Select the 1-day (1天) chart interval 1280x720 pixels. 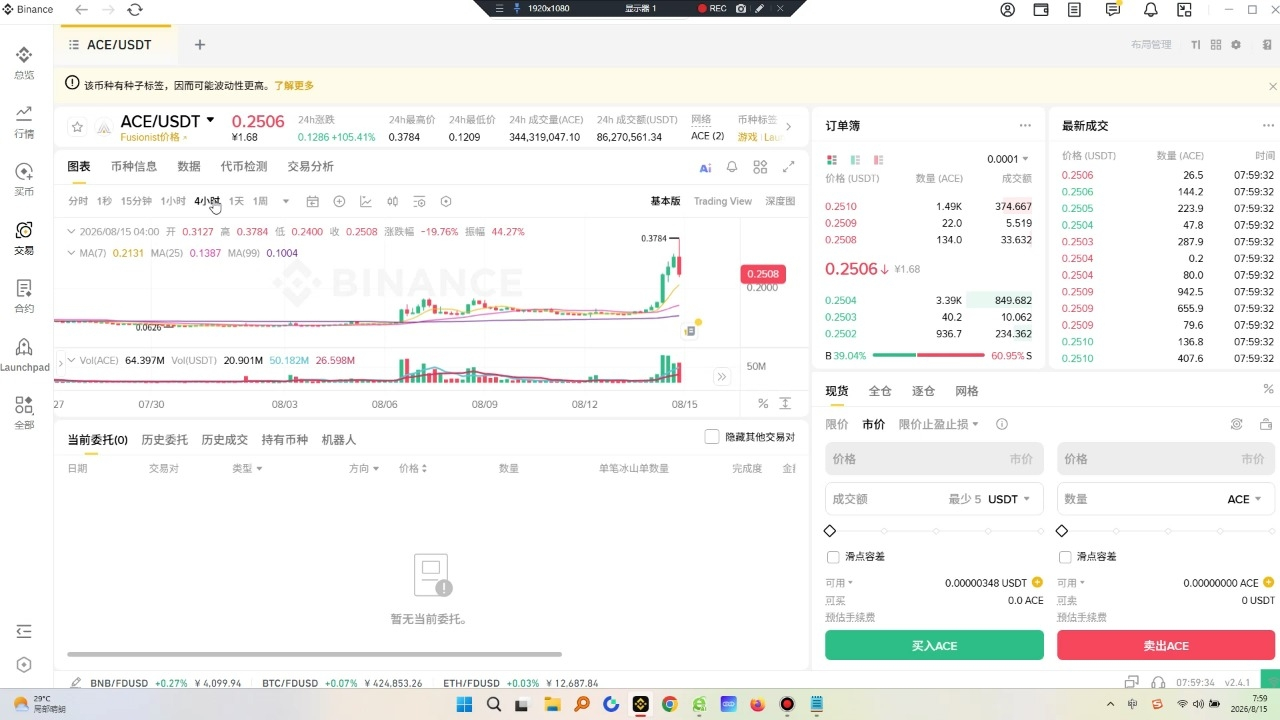[x=236, y=201]
